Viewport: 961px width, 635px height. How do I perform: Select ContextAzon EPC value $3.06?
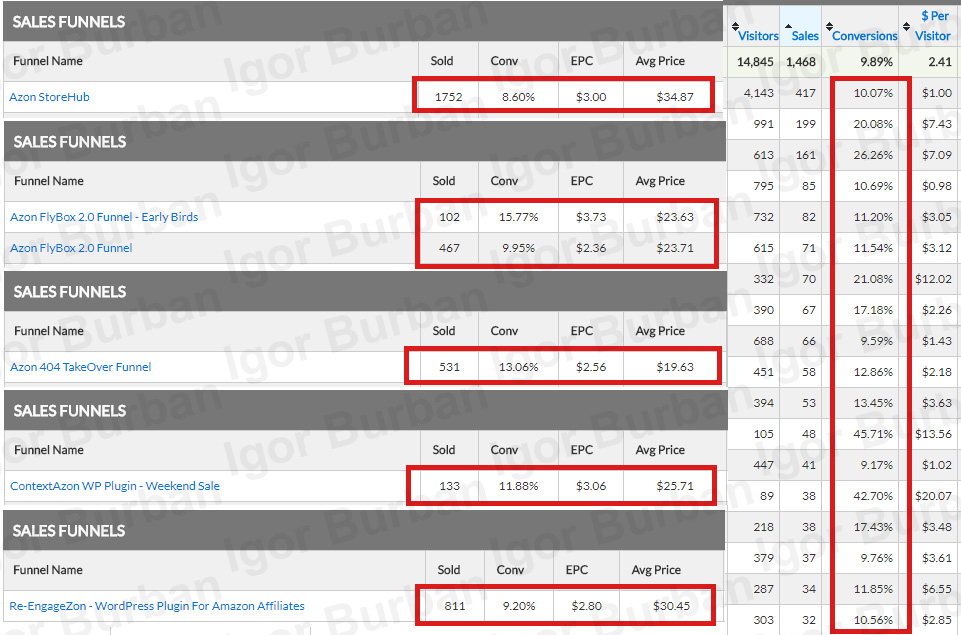pos(591,486)
